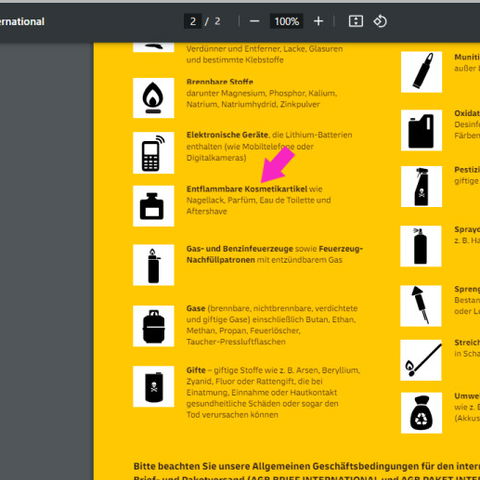This screenshot has height=480, width=480.
Task: Click the zoom out minus button
Action: (254, 21)
